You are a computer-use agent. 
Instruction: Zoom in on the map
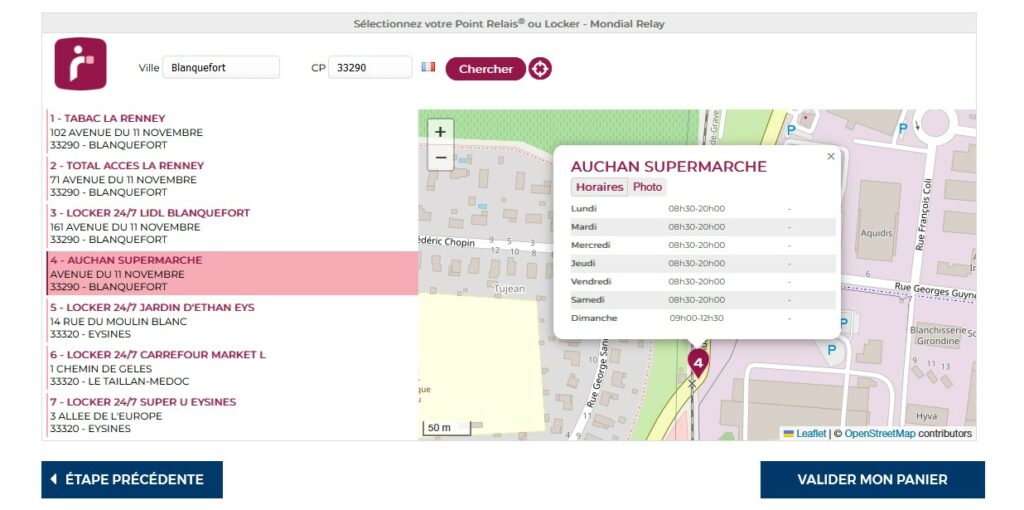coord(440,132)
